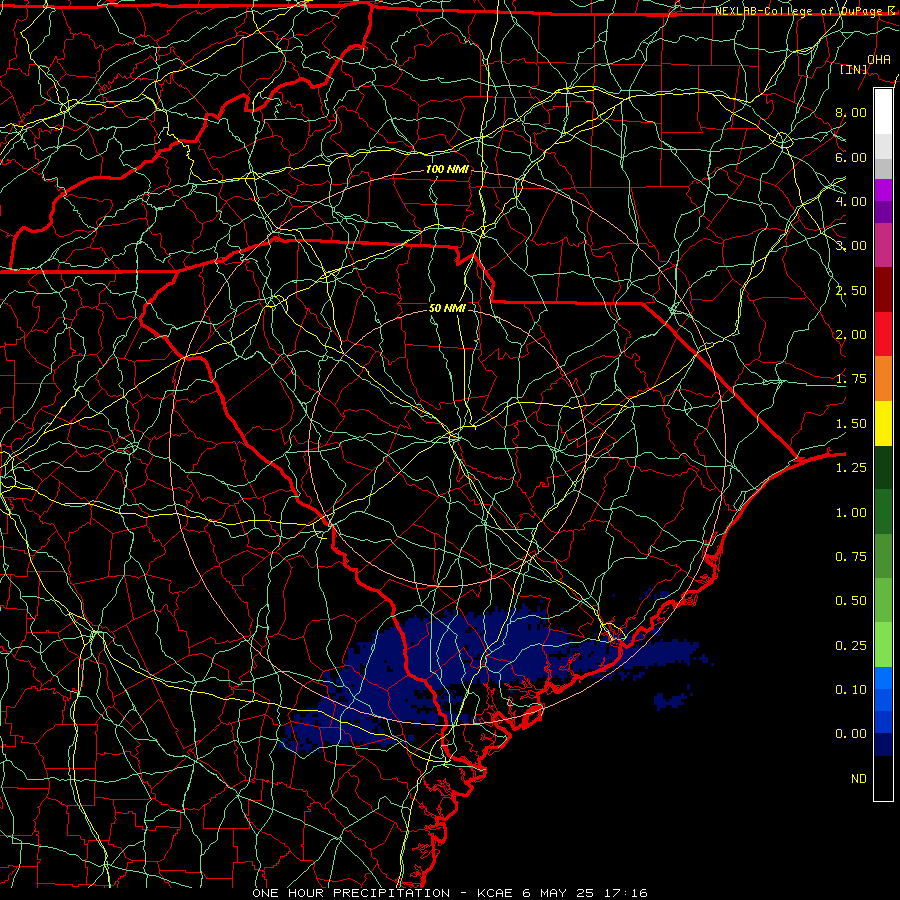Click the "1.50" legend value

tap(851, 424)
